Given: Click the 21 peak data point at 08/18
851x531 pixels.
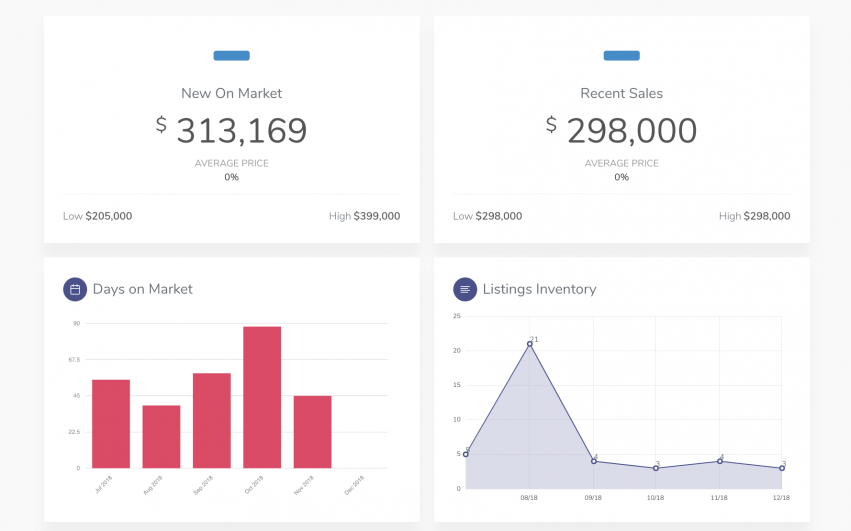Looking at the screenshot, I should tap(530, 344).
